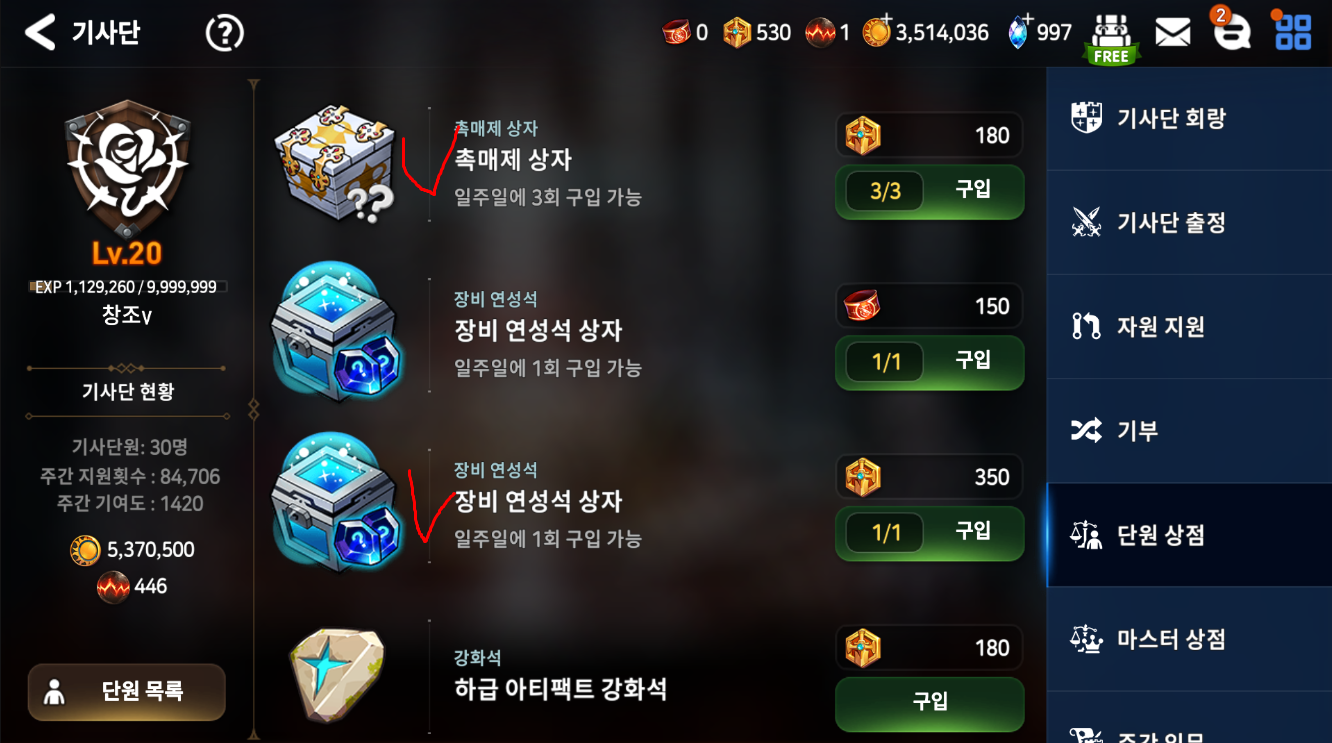
Task: Purchase 하급 아티팩트 강화석
Action: click(x=929, y=703)
